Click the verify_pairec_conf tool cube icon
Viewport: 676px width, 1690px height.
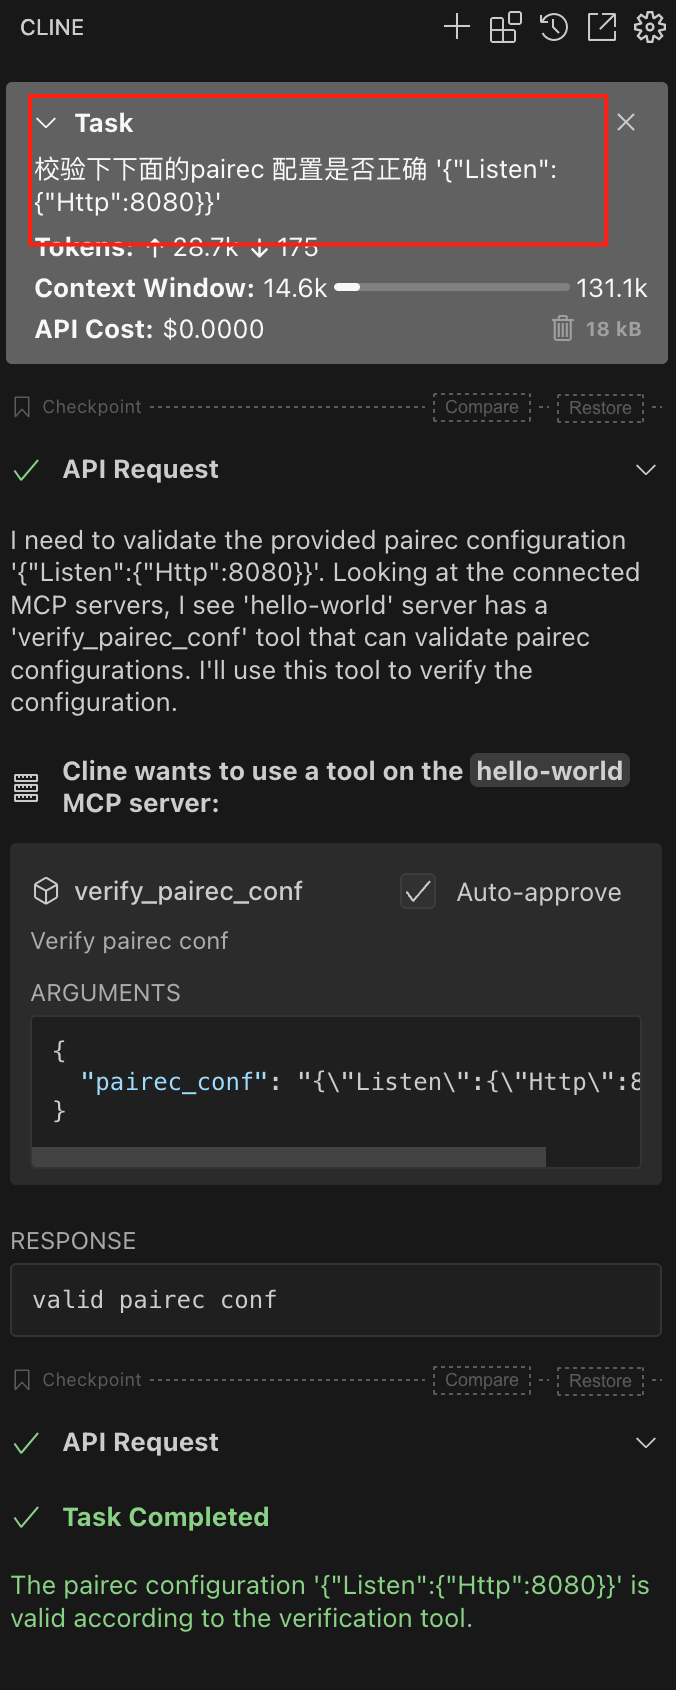click(46, 891)
